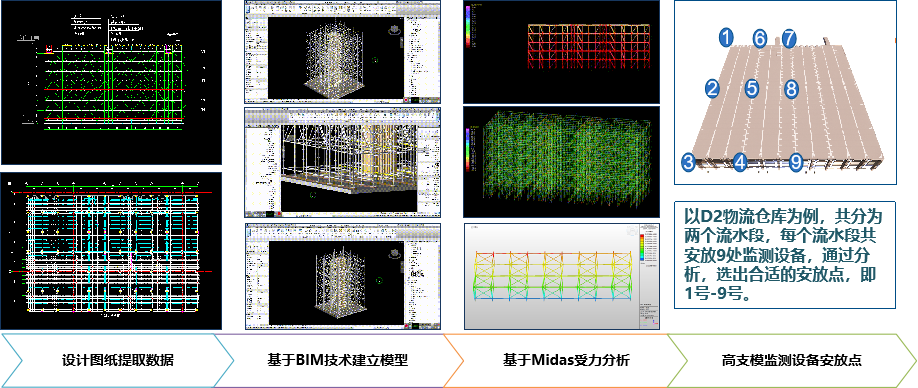Select the blue circle marker numbered 6

(759, 39)
